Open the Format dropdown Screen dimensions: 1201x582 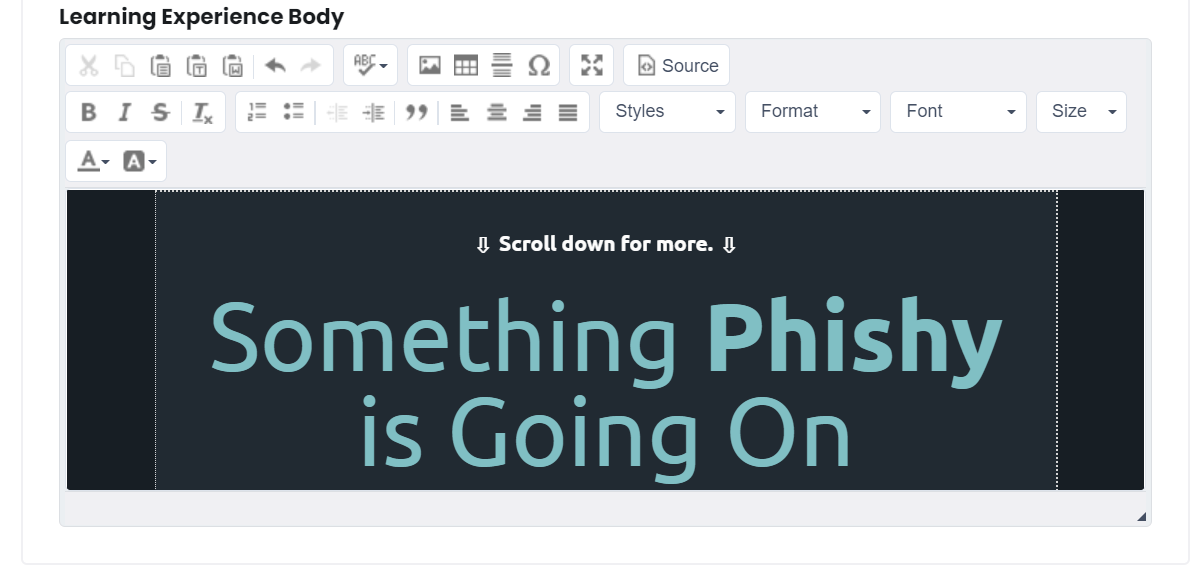pos(813,112)
